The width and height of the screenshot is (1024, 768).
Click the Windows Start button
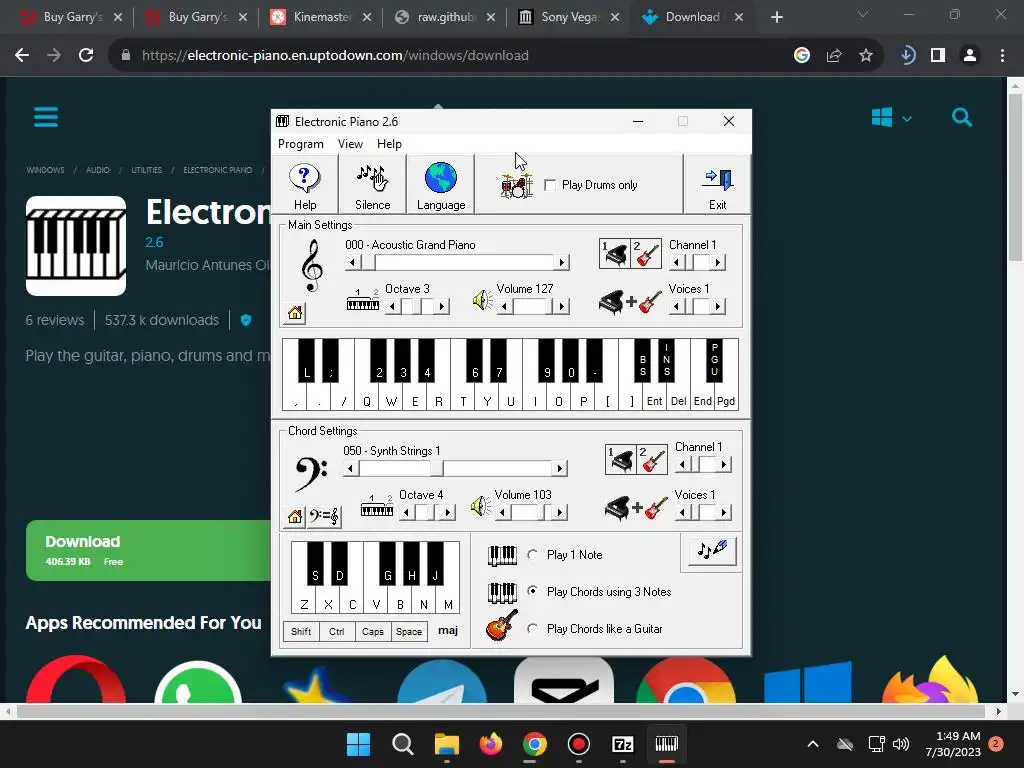click(358, 744)
